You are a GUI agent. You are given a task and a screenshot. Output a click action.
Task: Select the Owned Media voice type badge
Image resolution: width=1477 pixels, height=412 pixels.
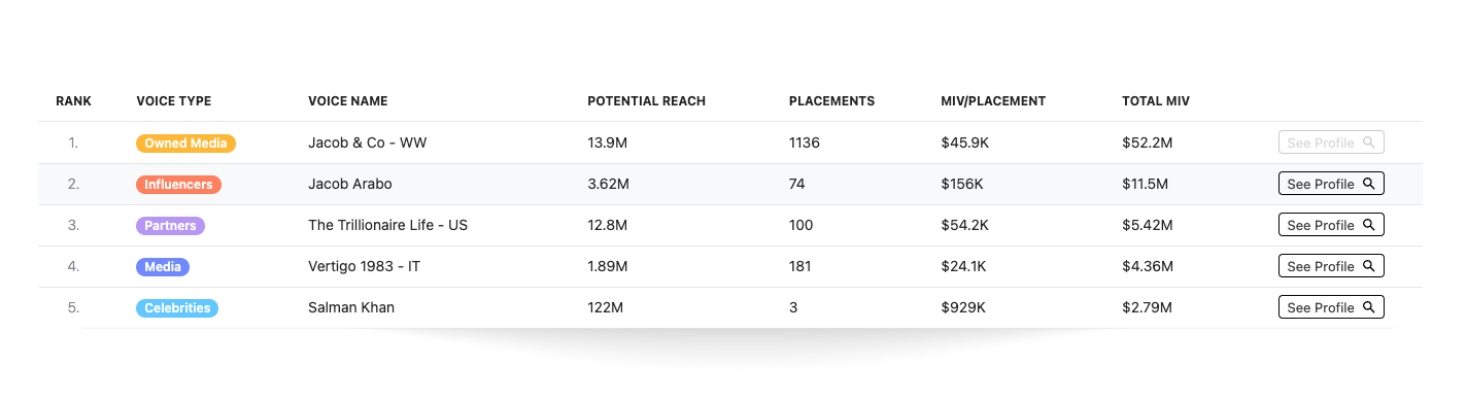[x=186, y=143]
